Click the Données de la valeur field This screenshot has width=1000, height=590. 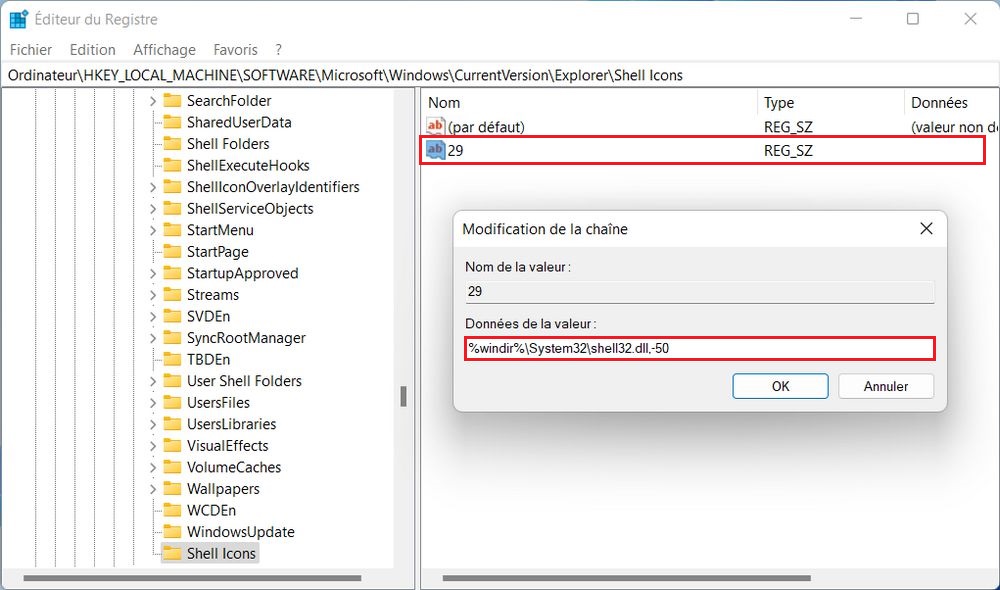700,348
